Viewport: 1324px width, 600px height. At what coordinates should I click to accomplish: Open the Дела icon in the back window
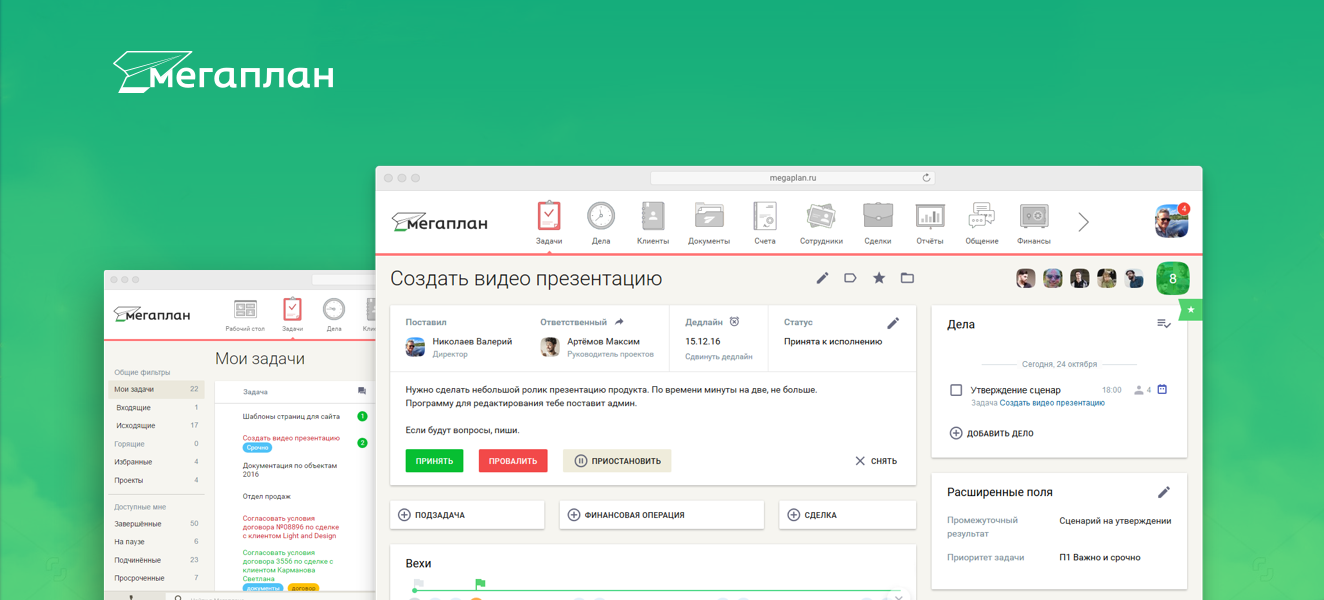tap(334, 314)
